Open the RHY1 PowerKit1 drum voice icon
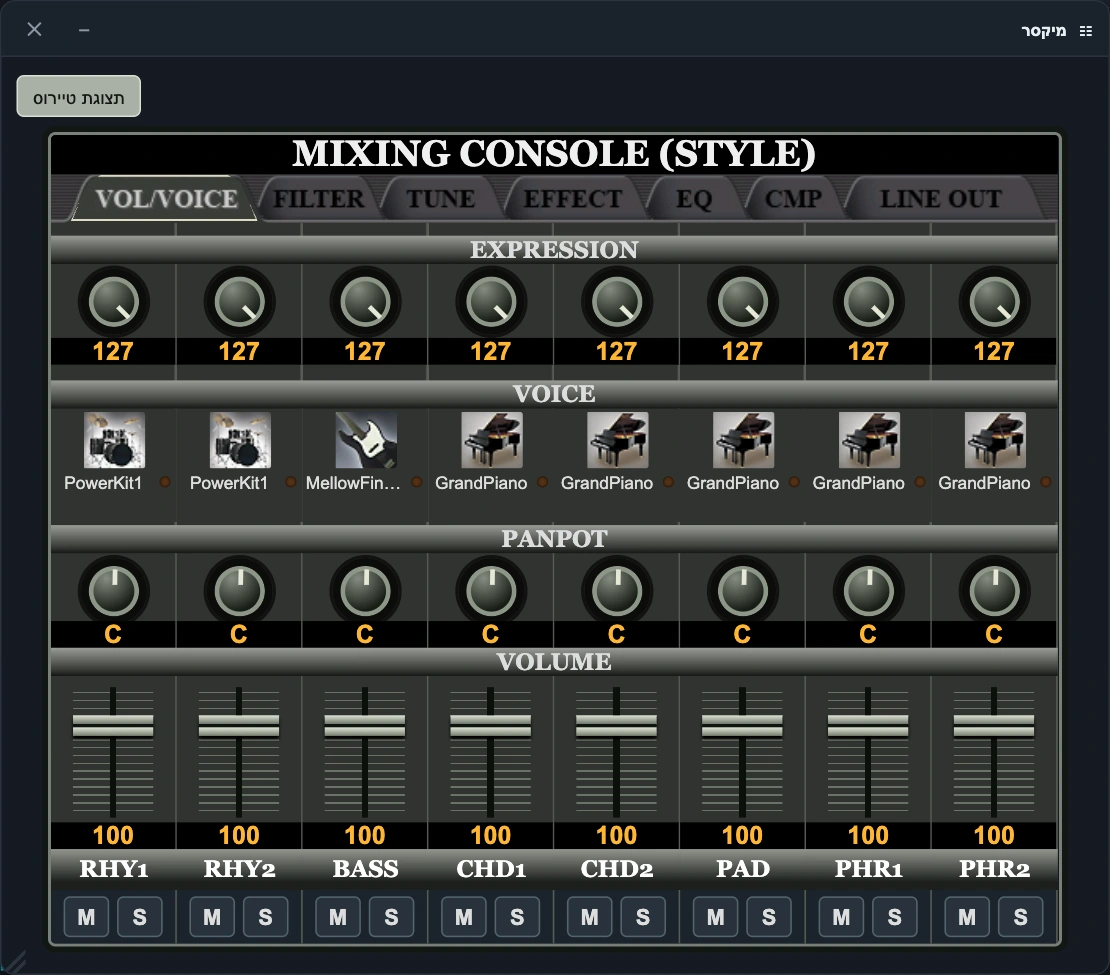This screenshot has height=975, width=1110. click(x=114, y=440)
